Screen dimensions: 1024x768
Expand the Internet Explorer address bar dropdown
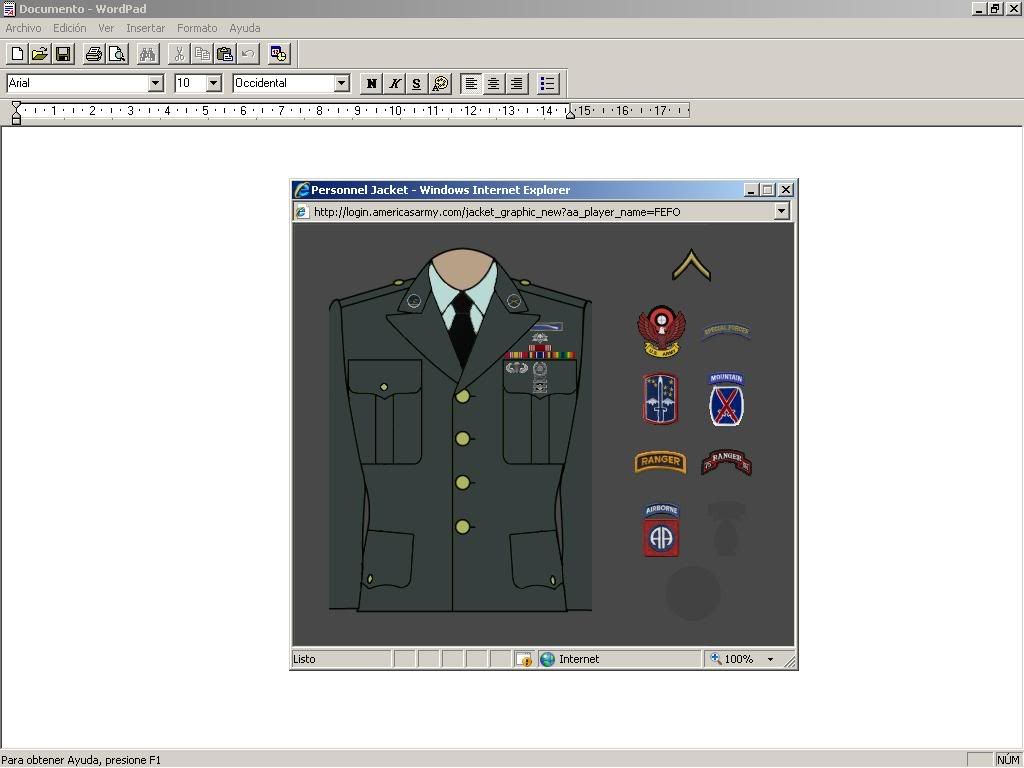[781, 211]
